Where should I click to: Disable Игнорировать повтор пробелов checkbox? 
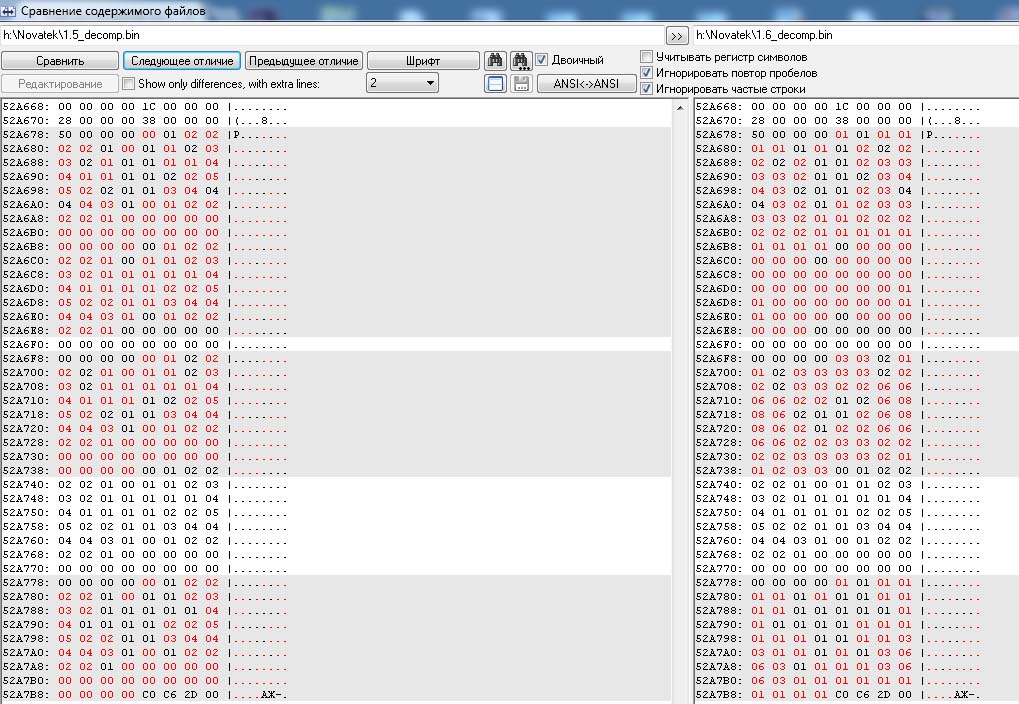647,73
